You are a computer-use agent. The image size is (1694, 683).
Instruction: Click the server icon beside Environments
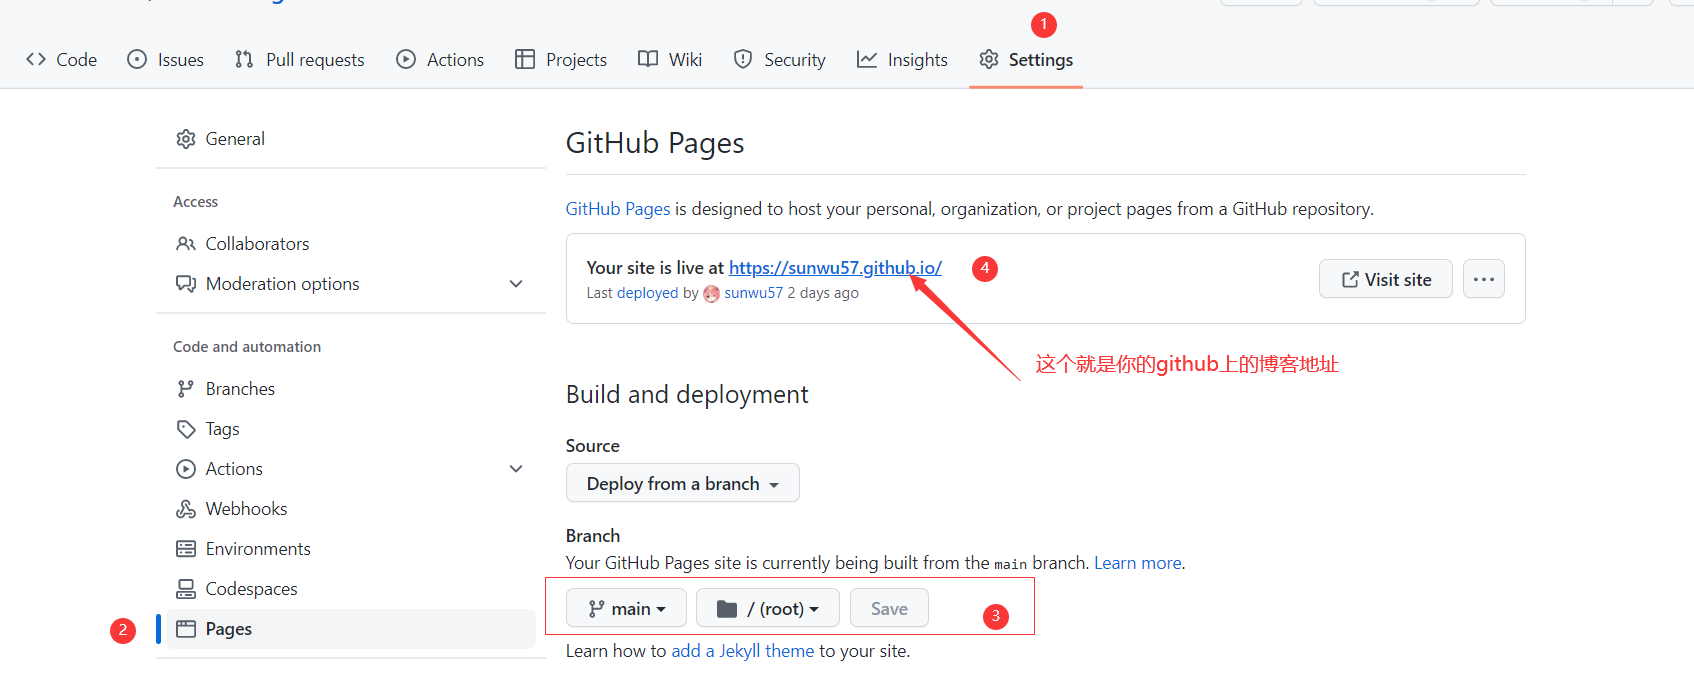point(186,549)
